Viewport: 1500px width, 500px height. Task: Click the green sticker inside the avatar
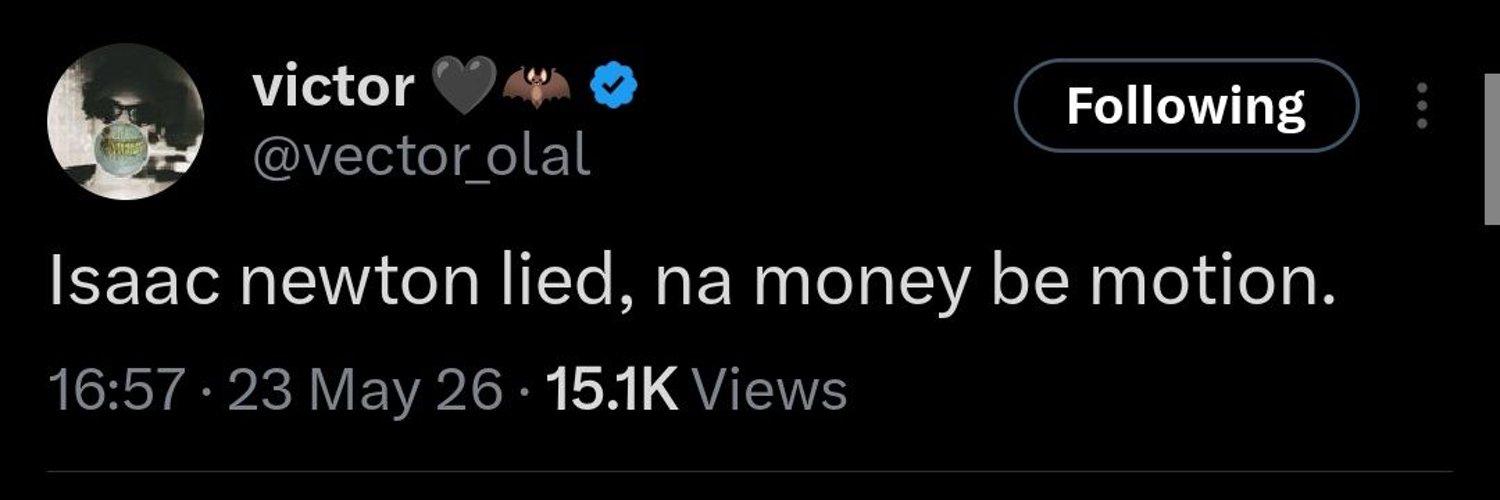click(x=118, y=148)
